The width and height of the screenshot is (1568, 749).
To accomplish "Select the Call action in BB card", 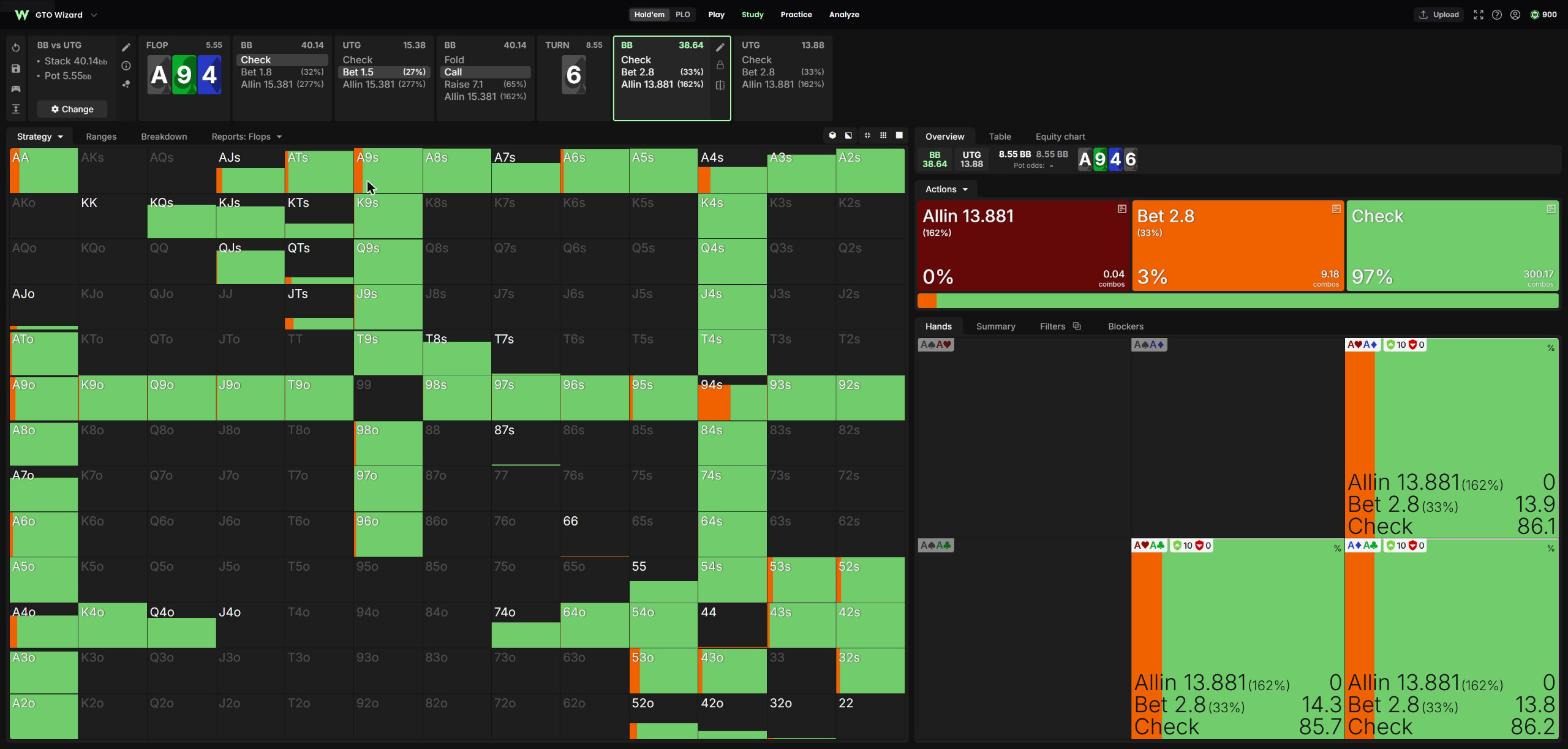I will [486, 72].
